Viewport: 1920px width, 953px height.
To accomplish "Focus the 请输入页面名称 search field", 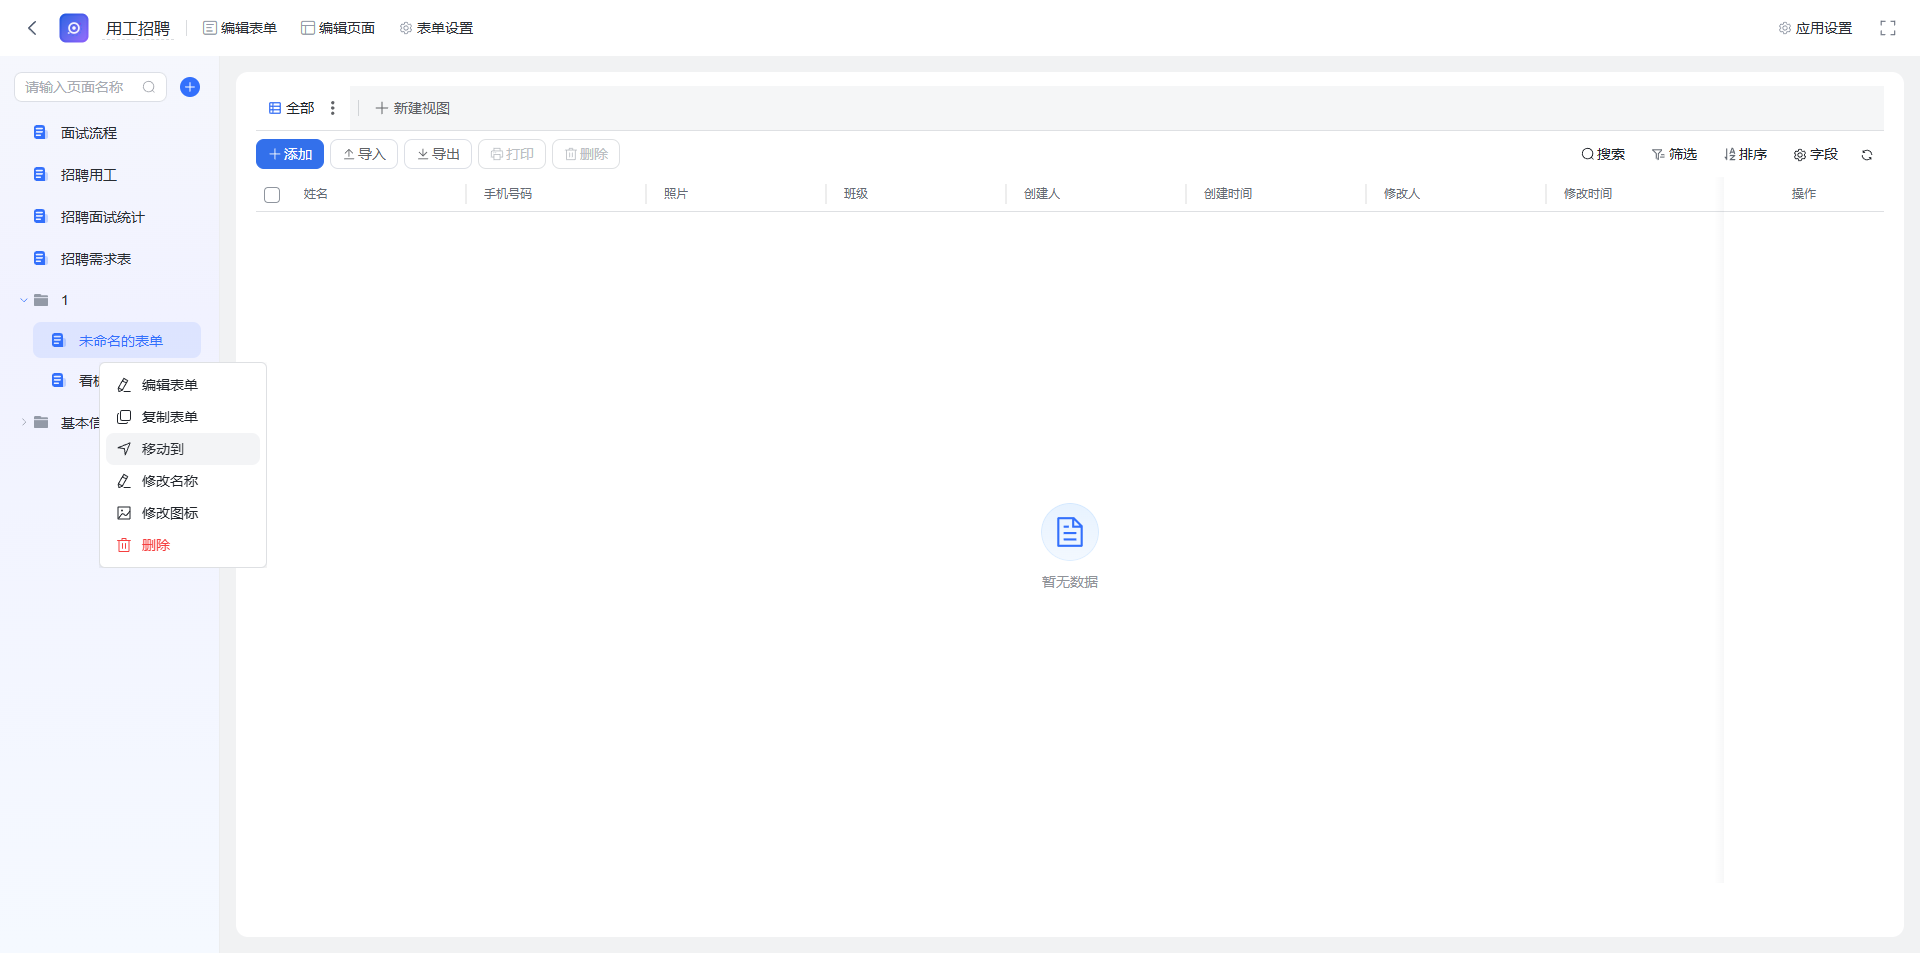I will (82, 87).
